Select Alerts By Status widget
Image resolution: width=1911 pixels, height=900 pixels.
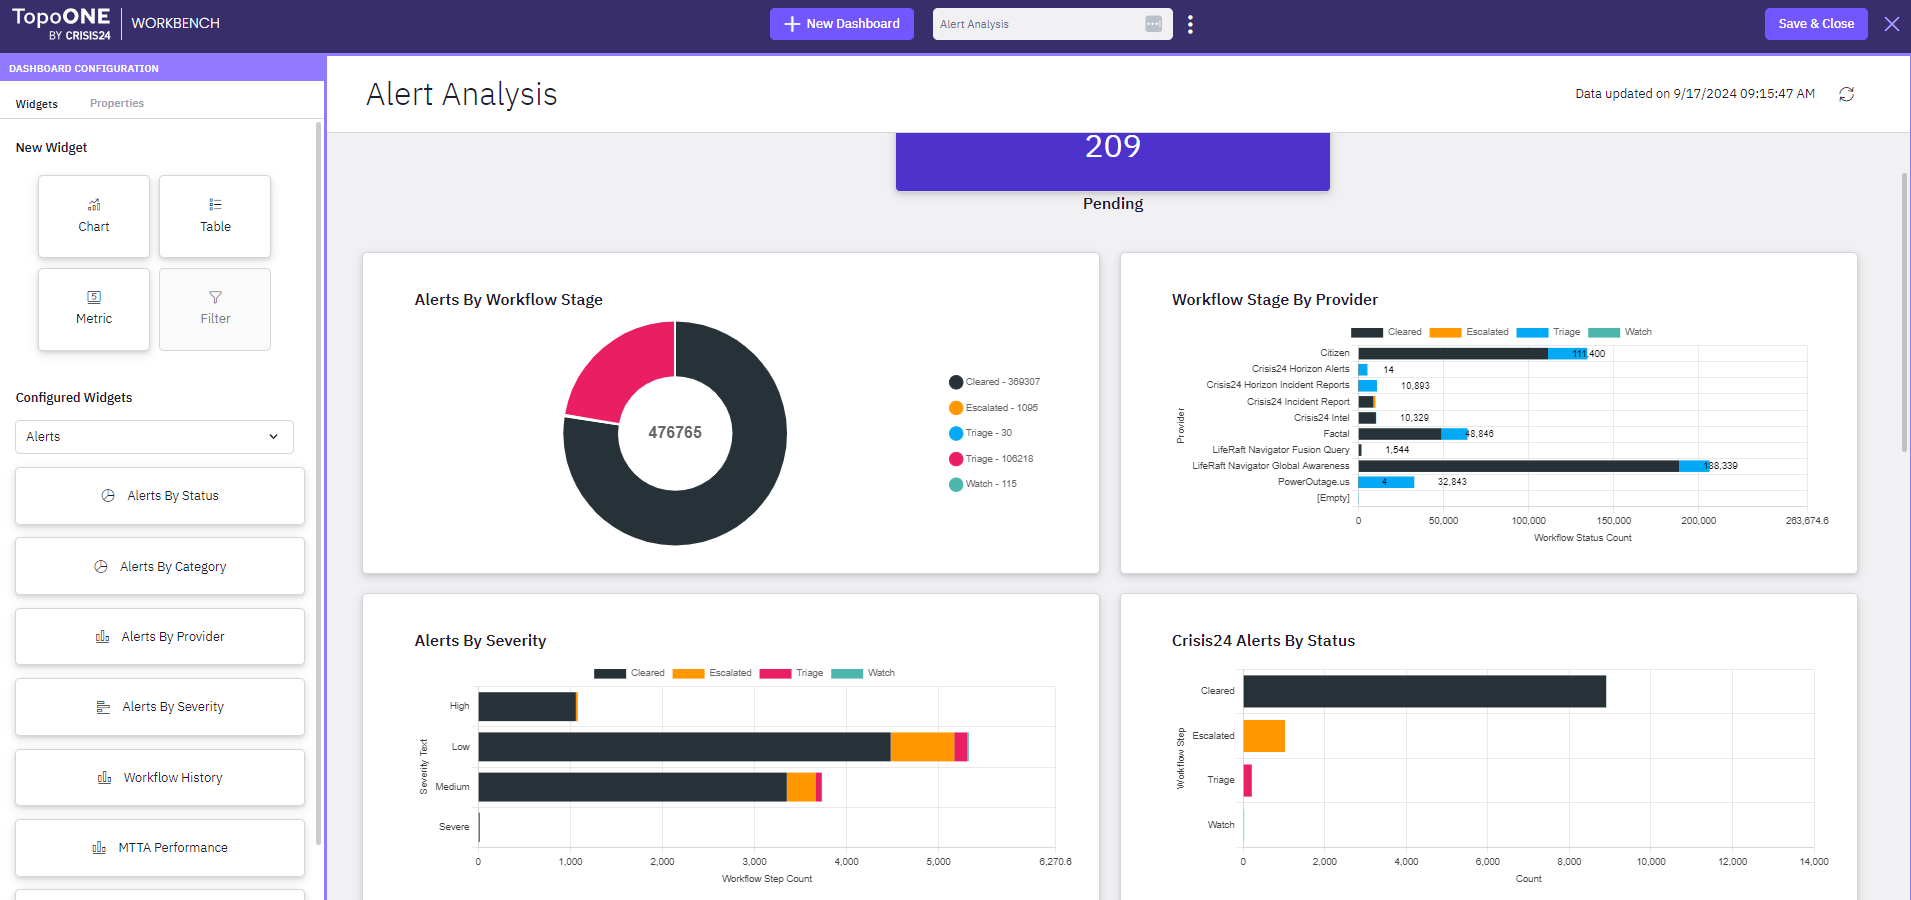coord(160,496)
